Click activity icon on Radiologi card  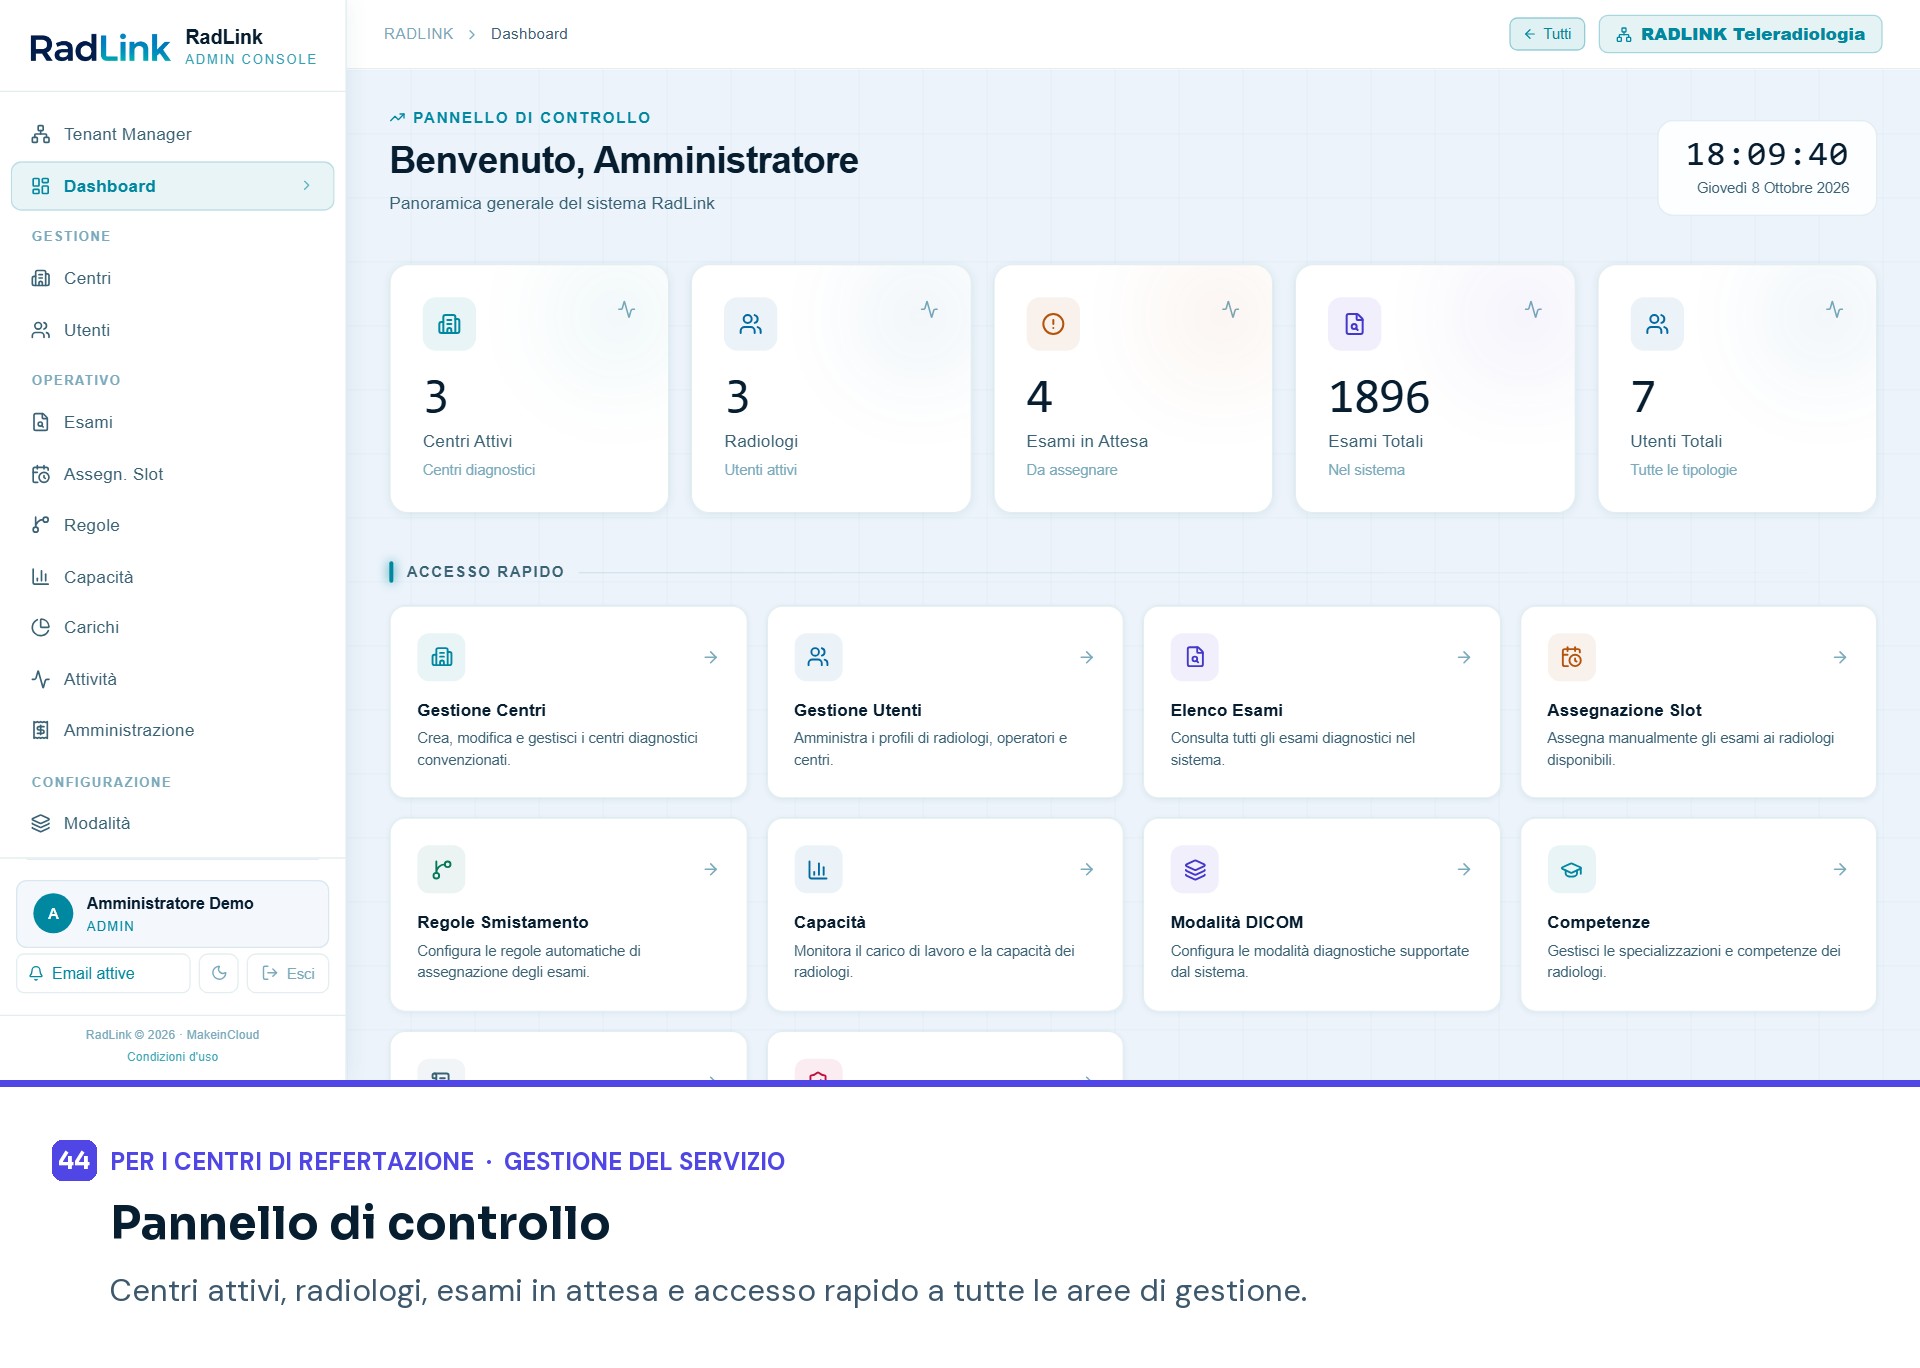click(929, 310)
